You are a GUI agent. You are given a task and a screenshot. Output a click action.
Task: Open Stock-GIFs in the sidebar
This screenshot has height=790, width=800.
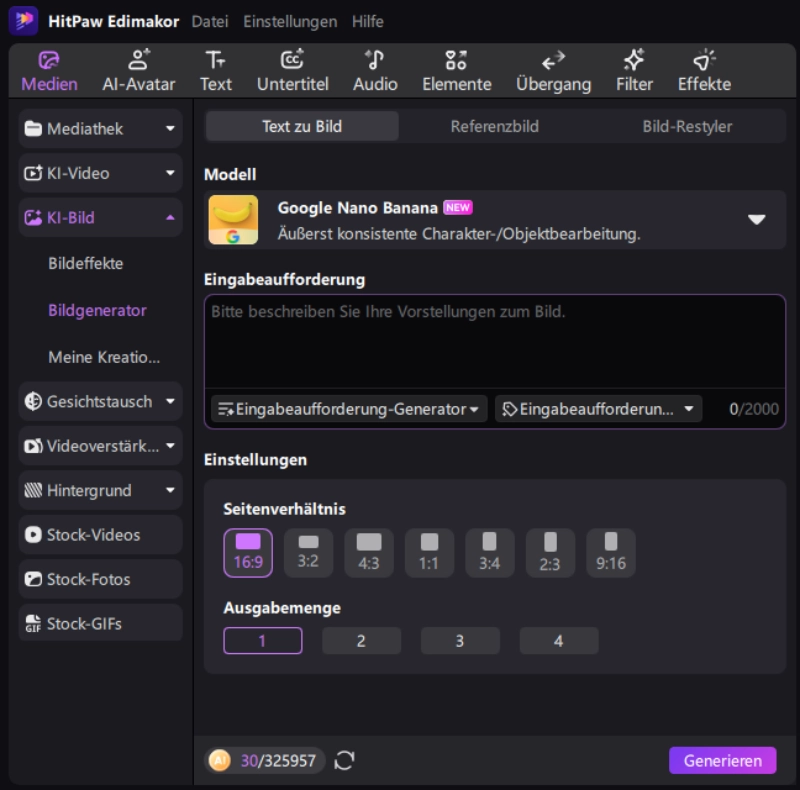coord(100,623)
